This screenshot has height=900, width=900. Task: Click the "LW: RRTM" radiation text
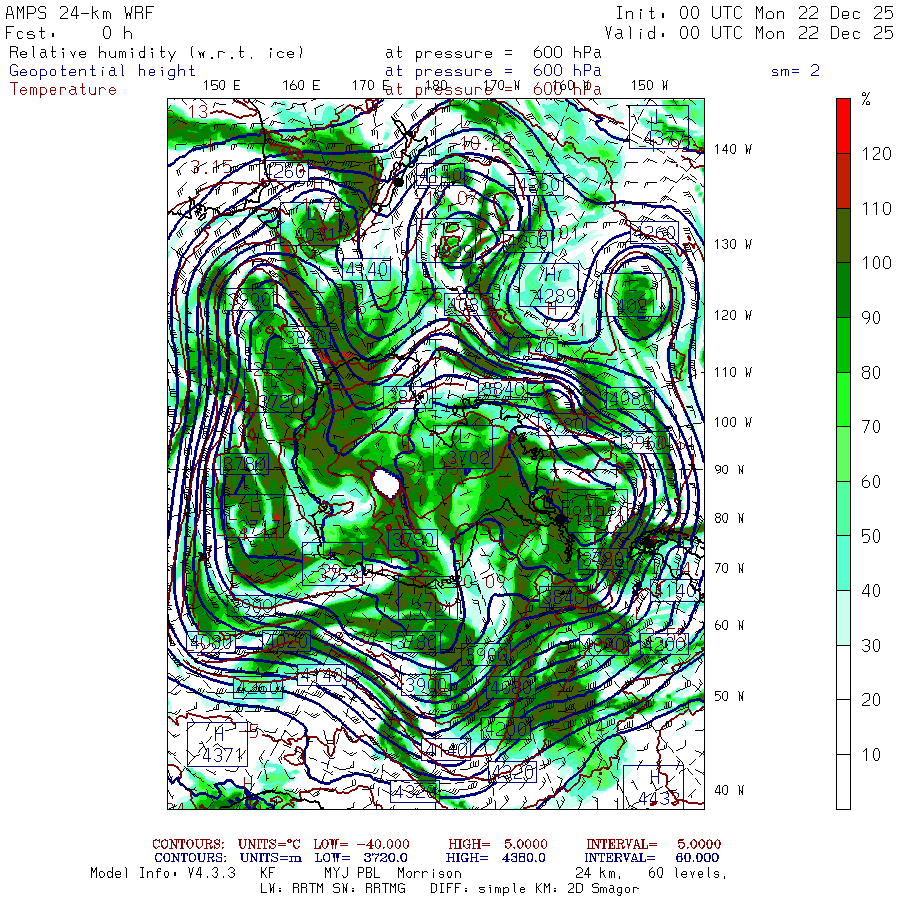click(x=292, y=889)
